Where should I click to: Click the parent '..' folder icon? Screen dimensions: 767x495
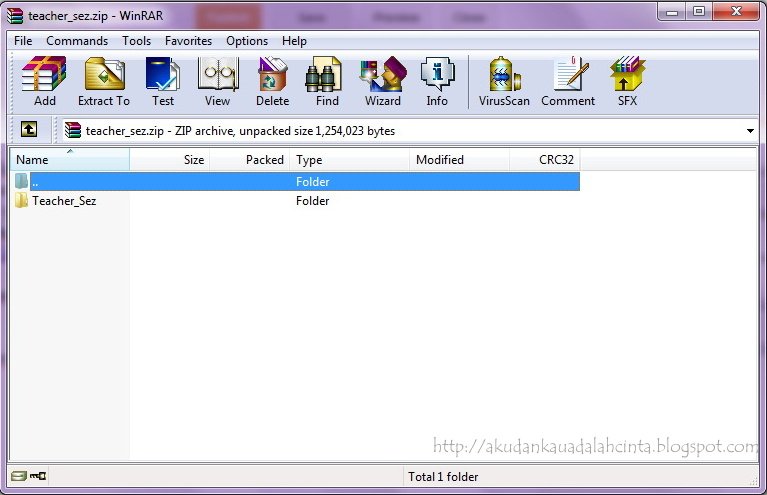tap(21, 181)
